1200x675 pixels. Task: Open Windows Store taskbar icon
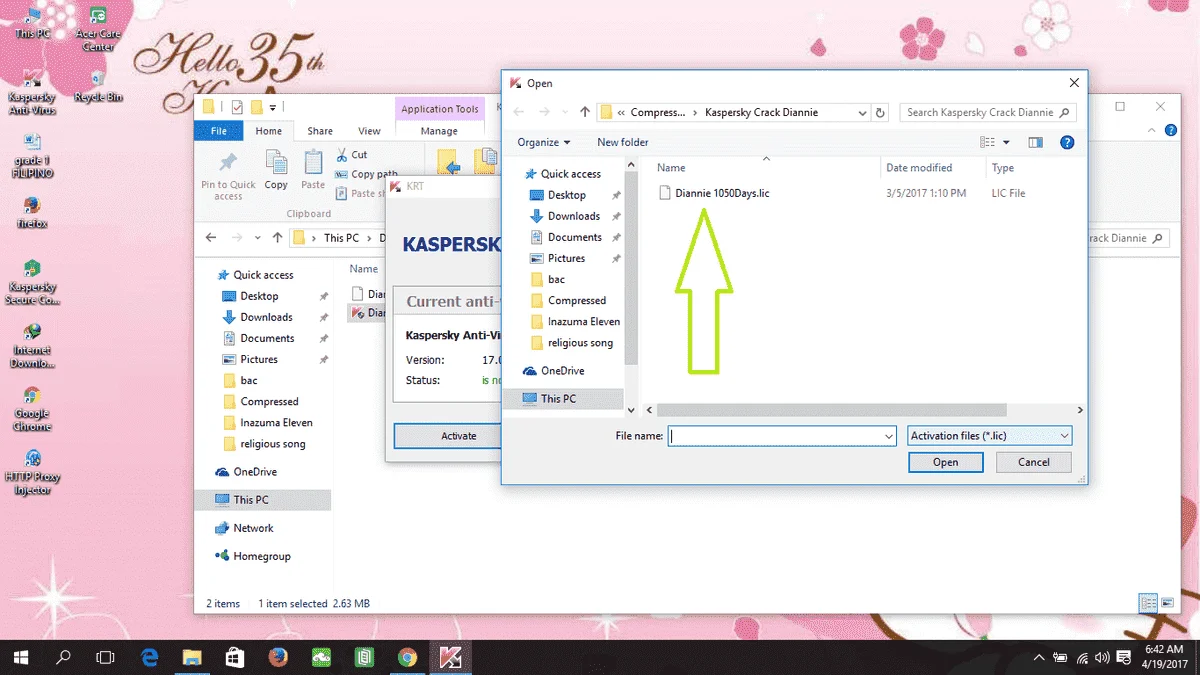236,657
